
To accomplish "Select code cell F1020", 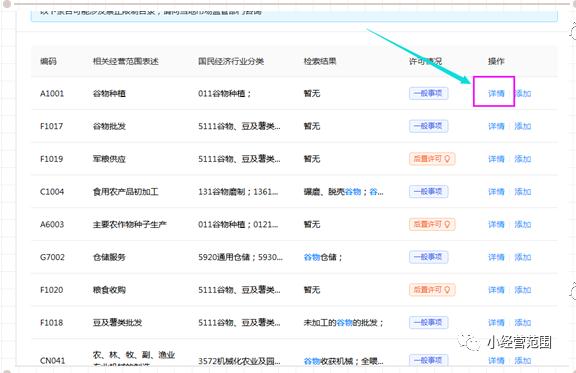I will pos(51,290).
